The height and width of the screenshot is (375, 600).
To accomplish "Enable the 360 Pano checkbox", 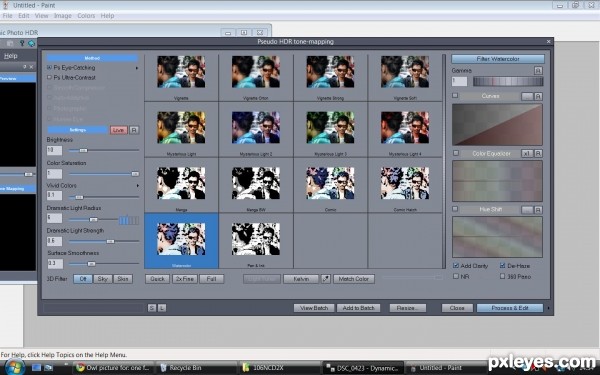I will pyautogui.click(x=502, y=276).
